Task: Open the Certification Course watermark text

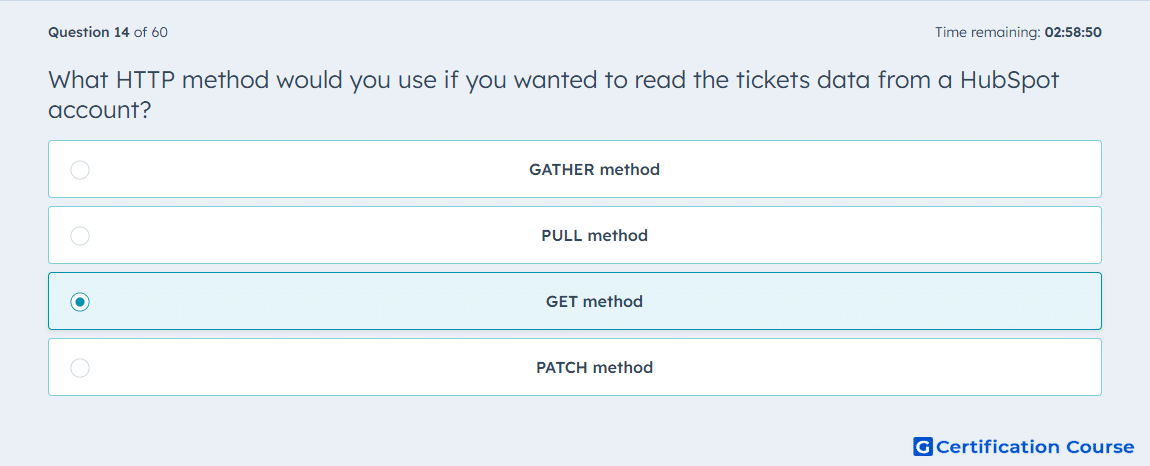Action: pos(1035,447)
